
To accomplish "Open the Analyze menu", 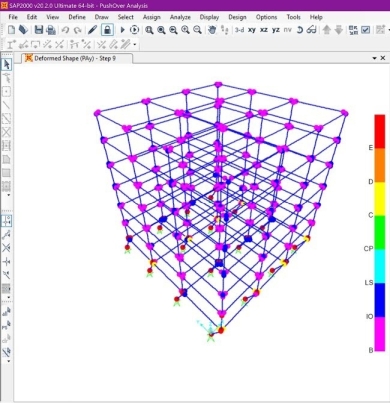I will pyautogui.click(x=180, y=17).
